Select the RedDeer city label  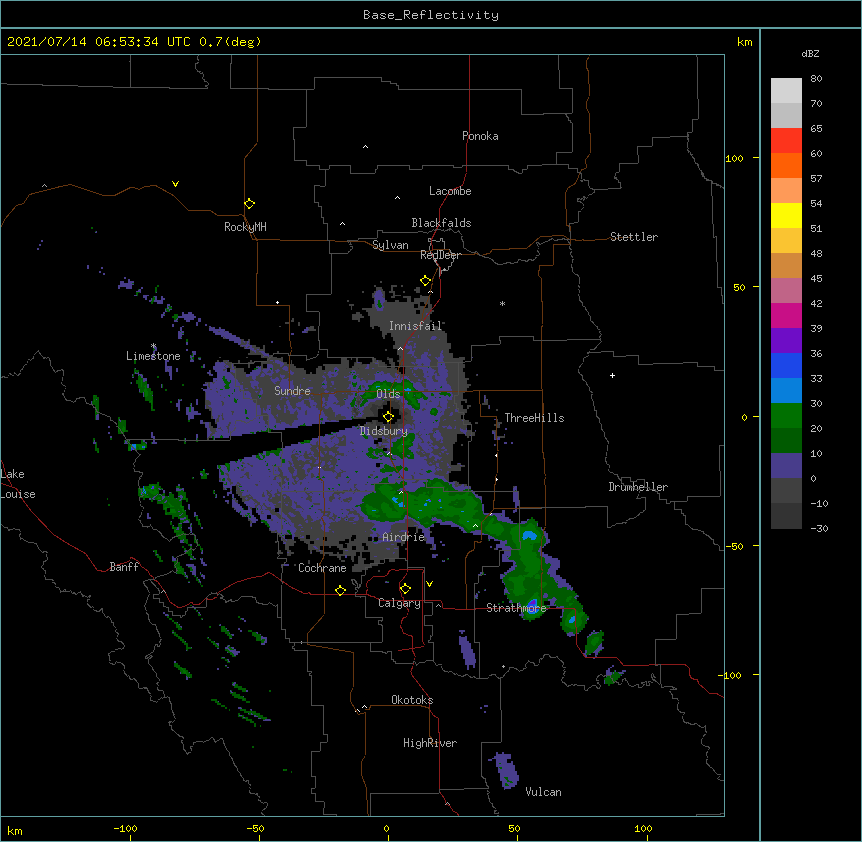point(440,255)
